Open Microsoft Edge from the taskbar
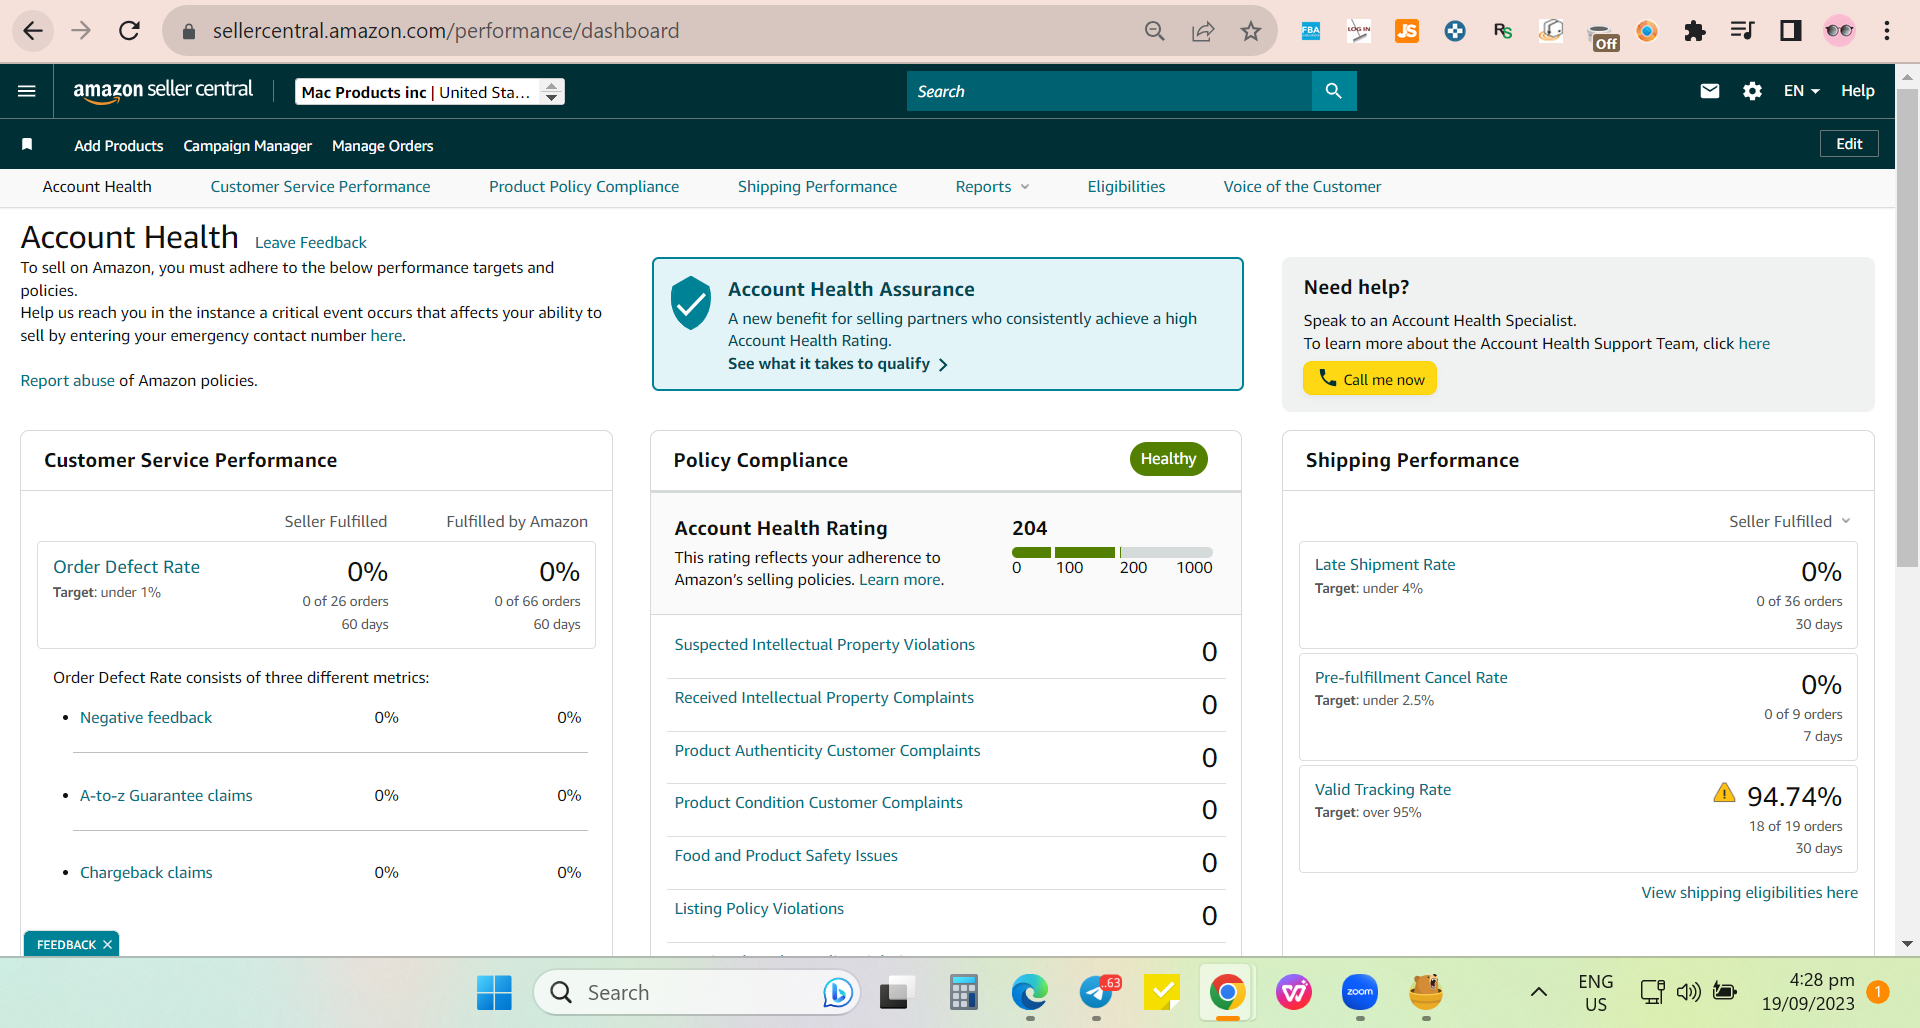1920x1028 pixels. click(x=1029, y=992)
